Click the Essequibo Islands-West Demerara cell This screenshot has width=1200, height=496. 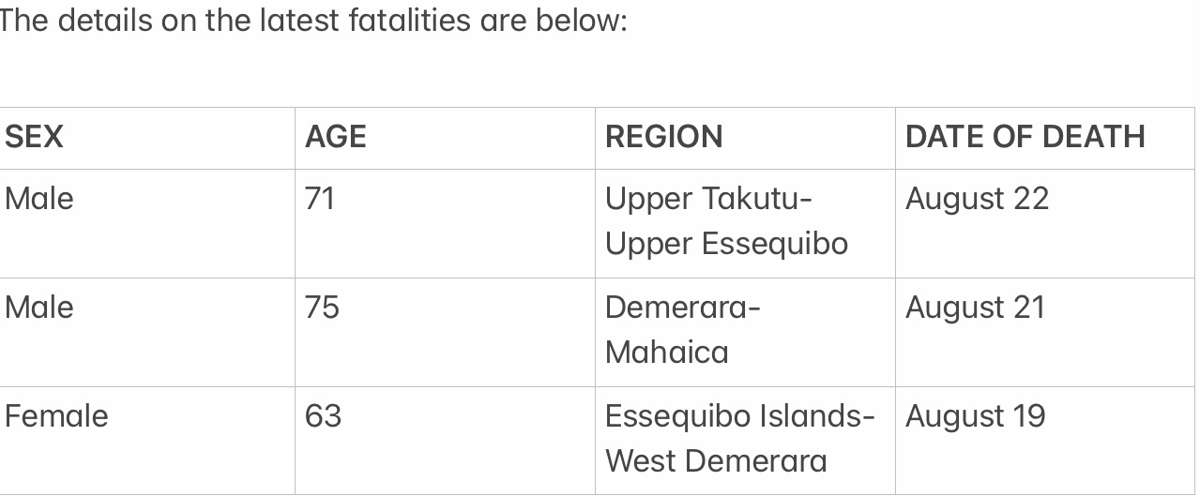[x=745, y=440]
